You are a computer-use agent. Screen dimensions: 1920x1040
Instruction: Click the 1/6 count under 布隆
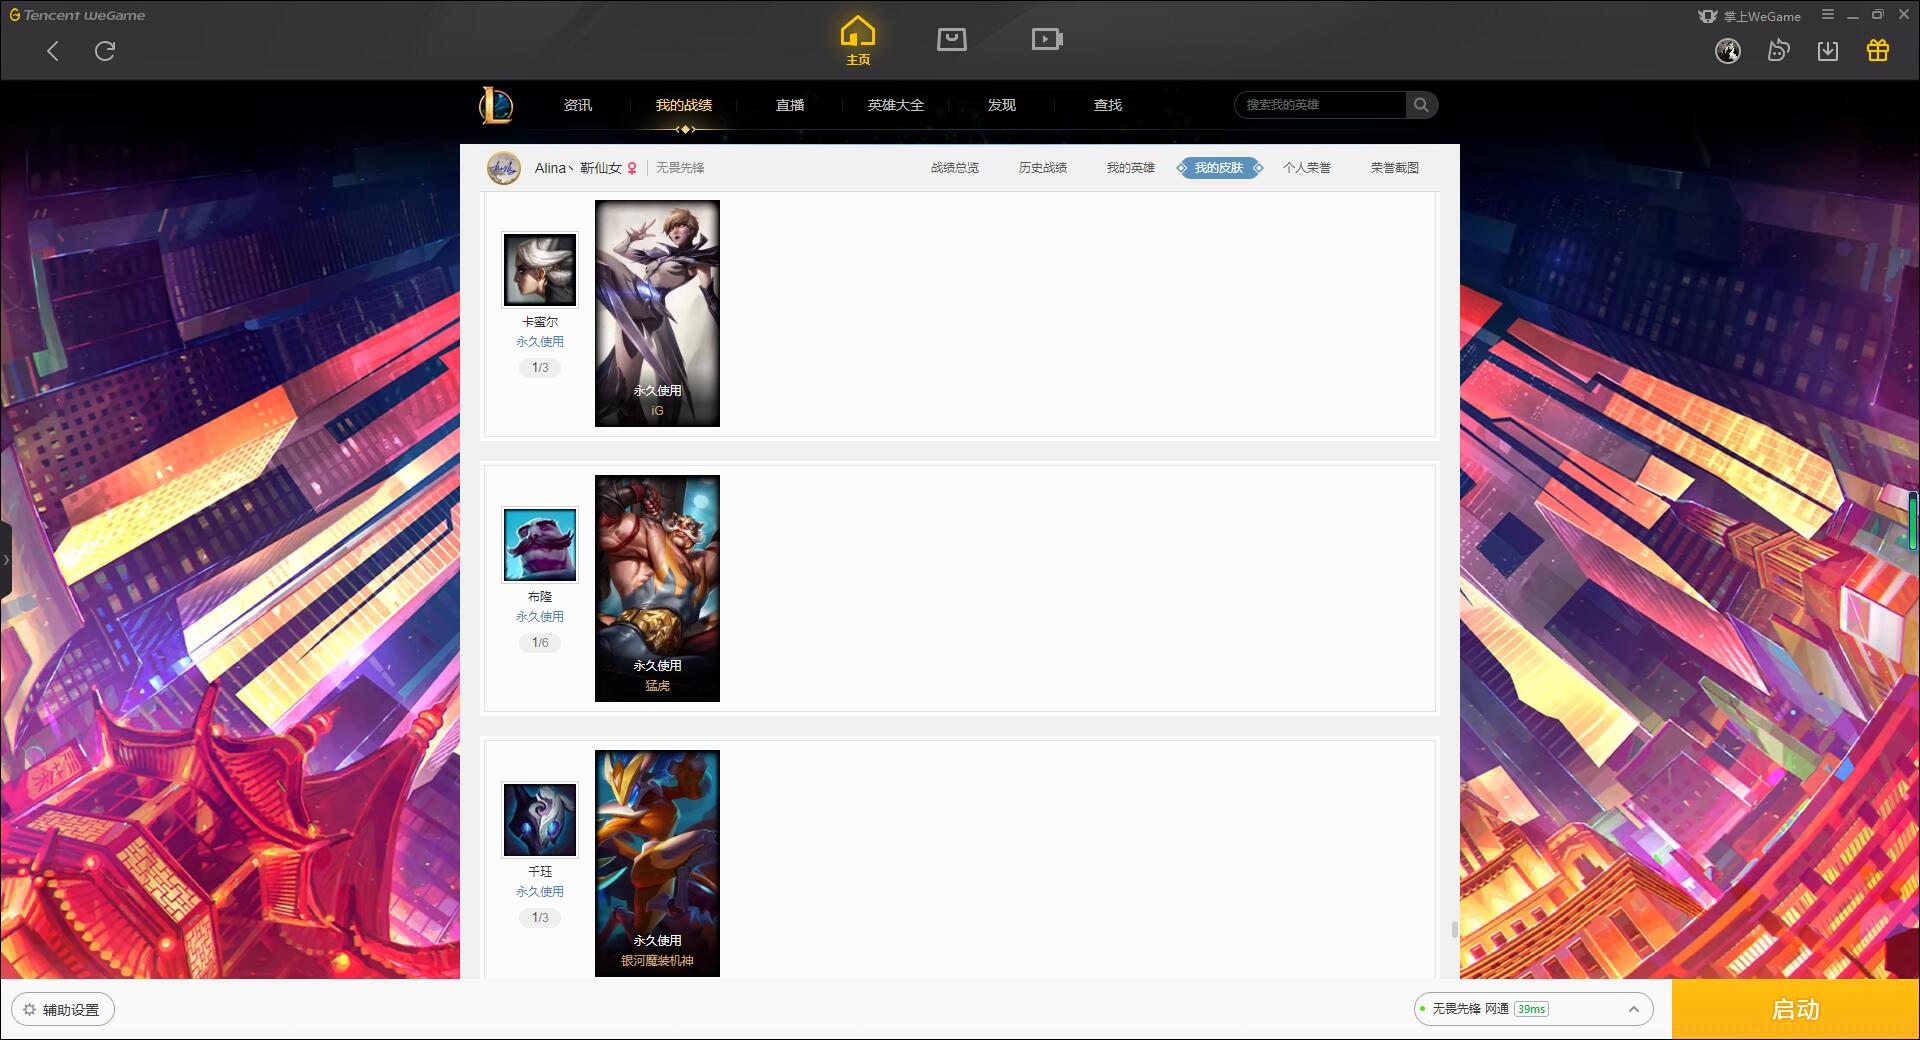coord(540,643)
